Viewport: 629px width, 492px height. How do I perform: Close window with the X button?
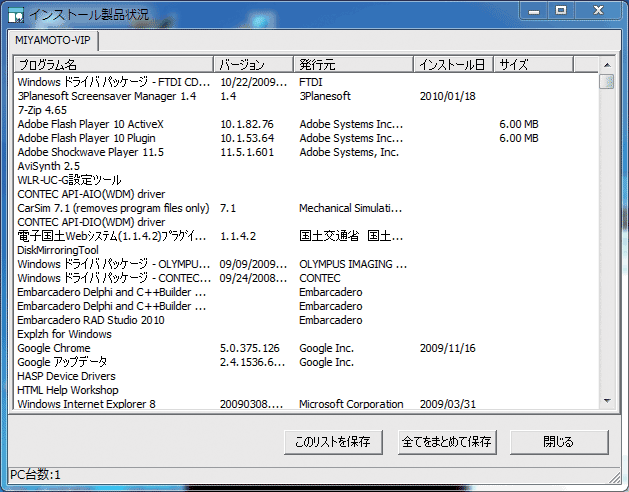point(599,11)
